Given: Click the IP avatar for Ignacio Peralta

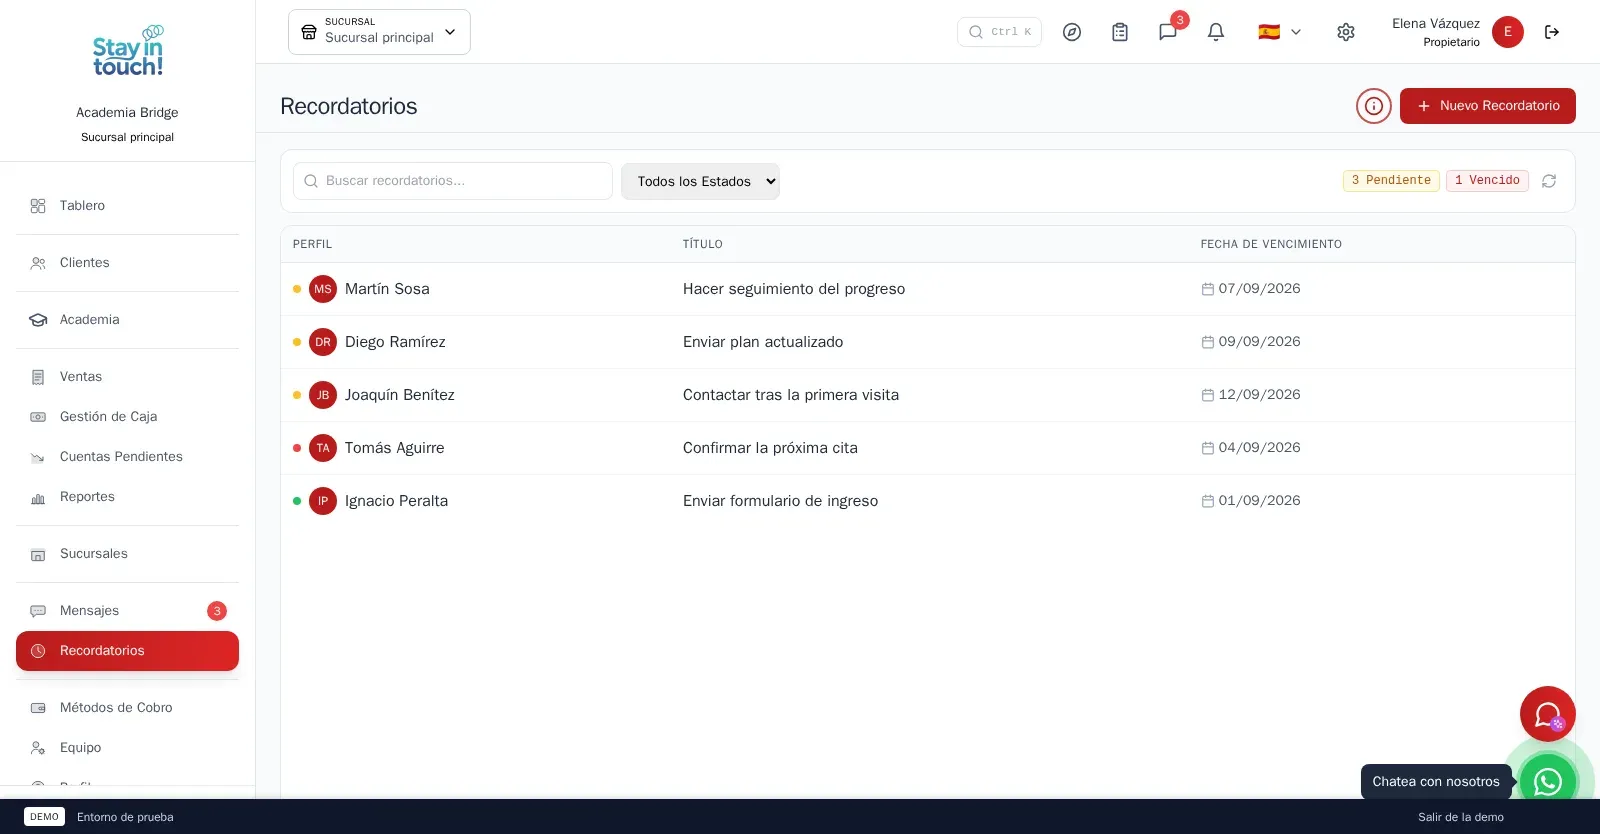Looking at the screenshot, I should (323, 501).
